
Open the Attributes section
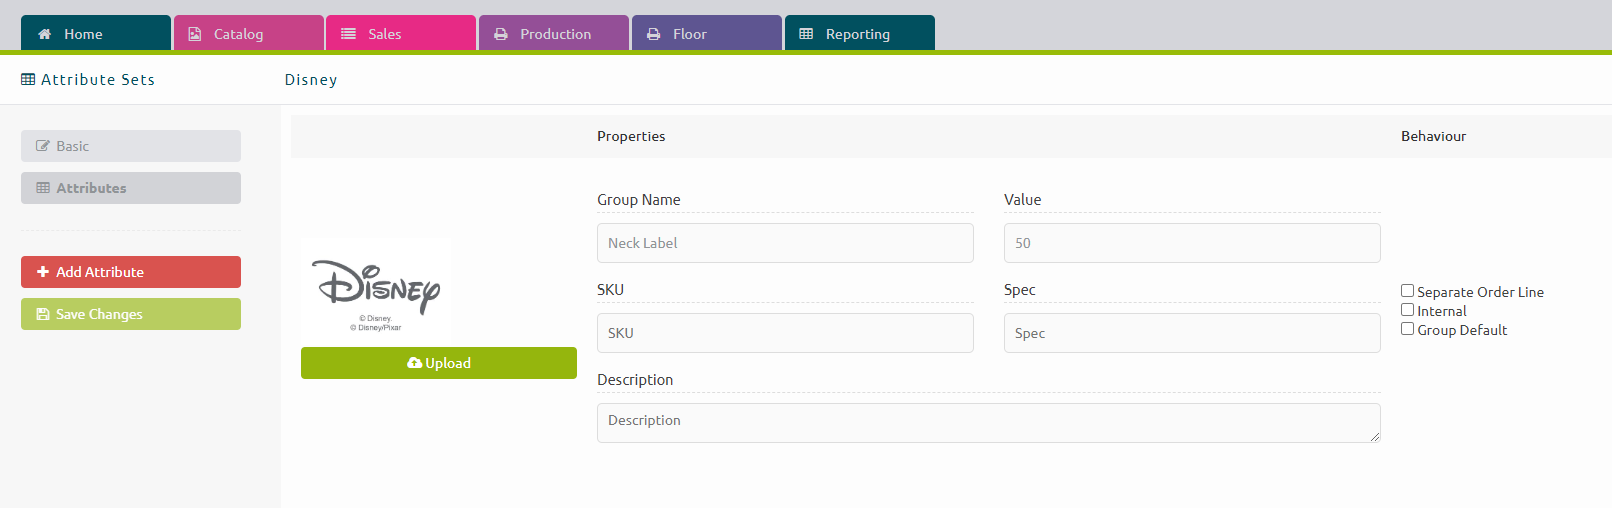(131, 188)
